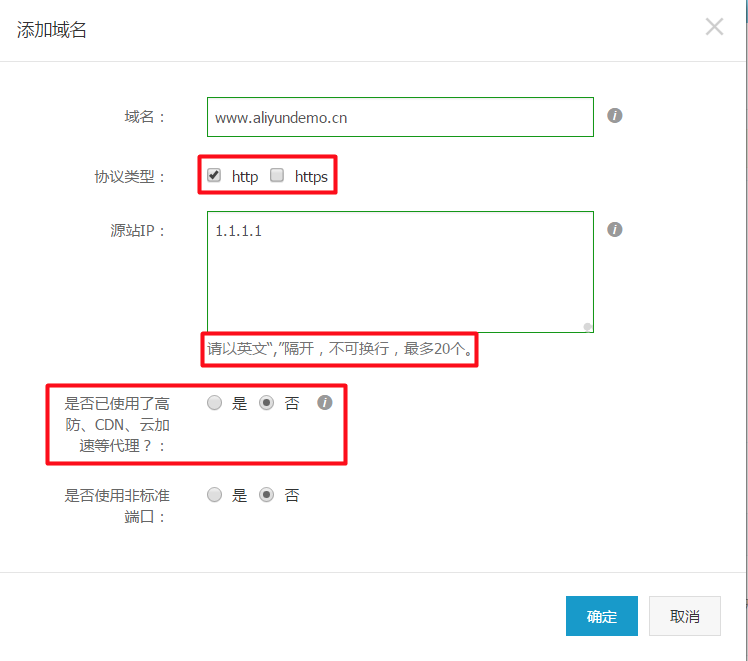Select 否 for already using 高防/CDN proxy
Image resolution: width=748 pixels, height=661 pixels.
266,403
